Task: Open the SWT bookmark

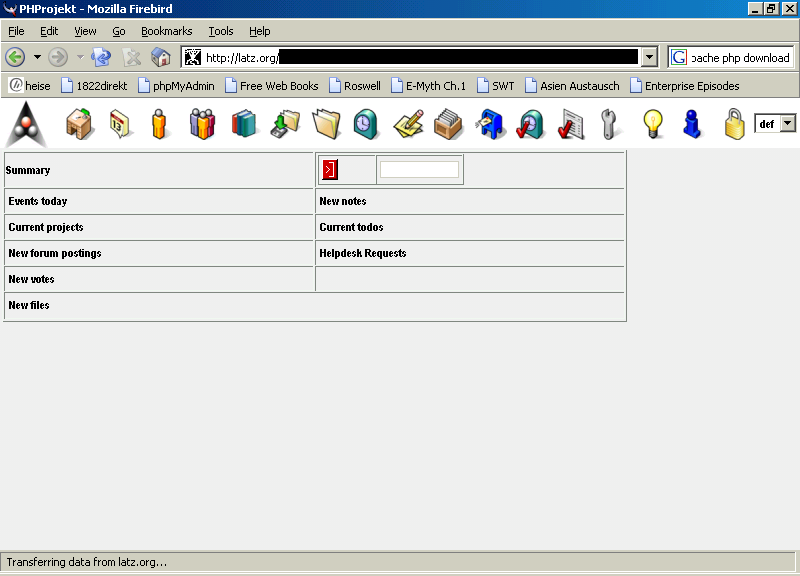Action: pyautogui.click(x=496, y=86)
